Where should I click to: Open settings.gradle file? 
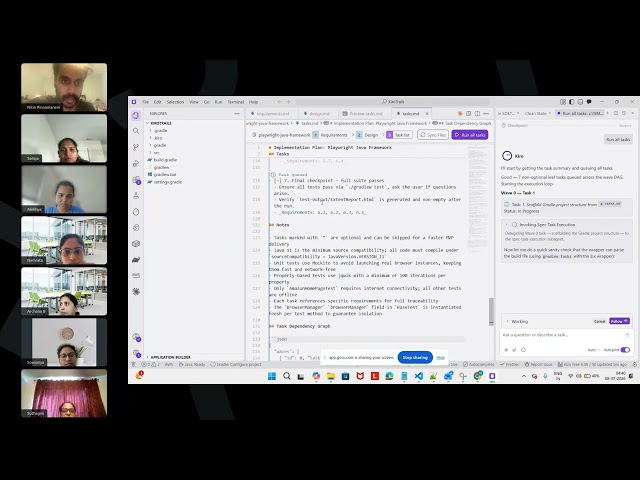pos(167,182)
